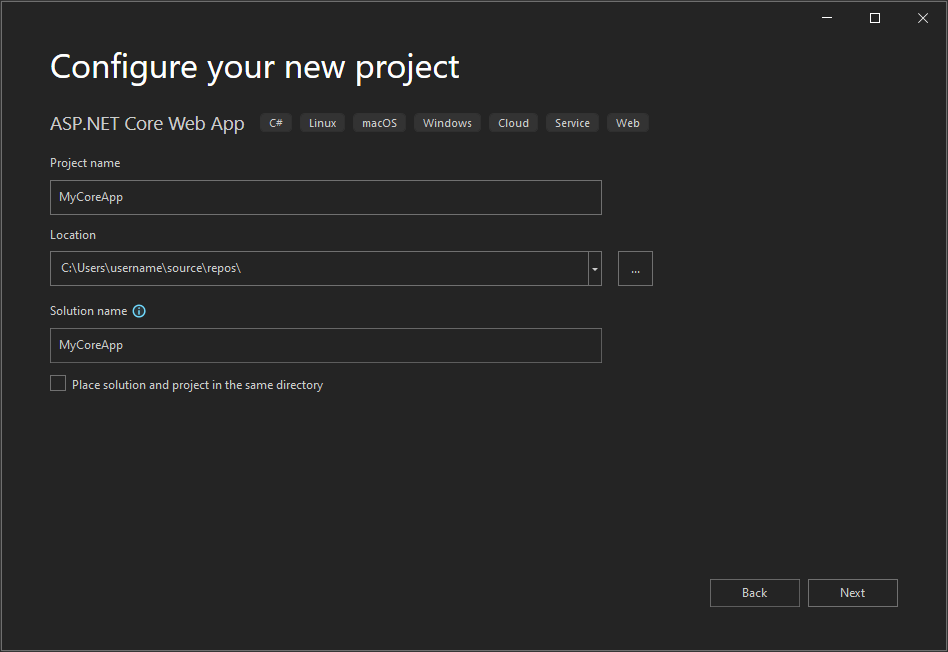Click into the Solution name field
The width and height of the screenshot is (948, 652).
[325, 345]
